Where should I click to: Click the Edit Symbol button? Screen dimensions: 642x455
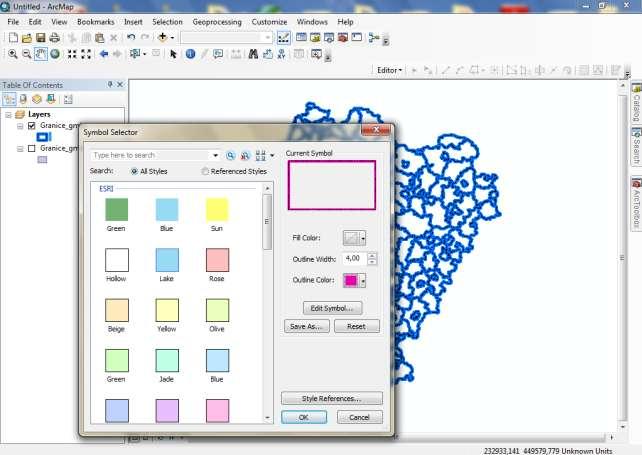point(332,308)
